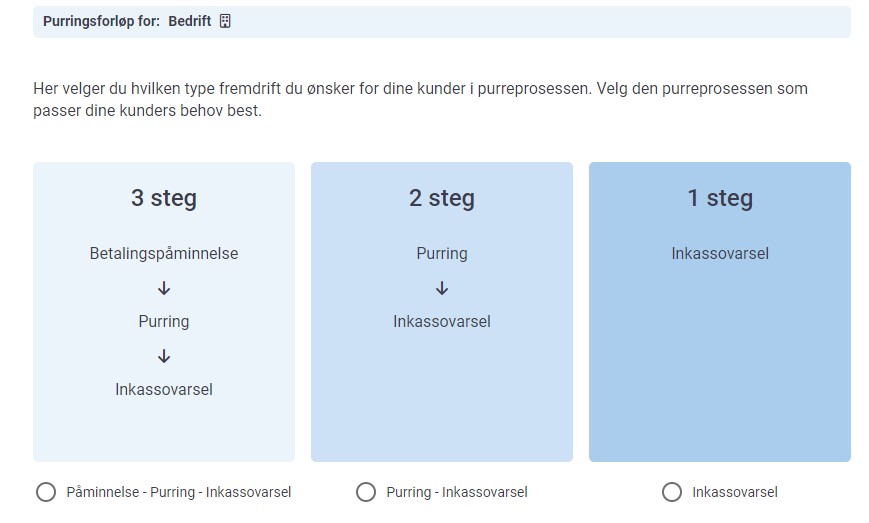
Task: Select the Påminnelse - Purring - Inkassovarsel radio button
Action: pos(46,492)
